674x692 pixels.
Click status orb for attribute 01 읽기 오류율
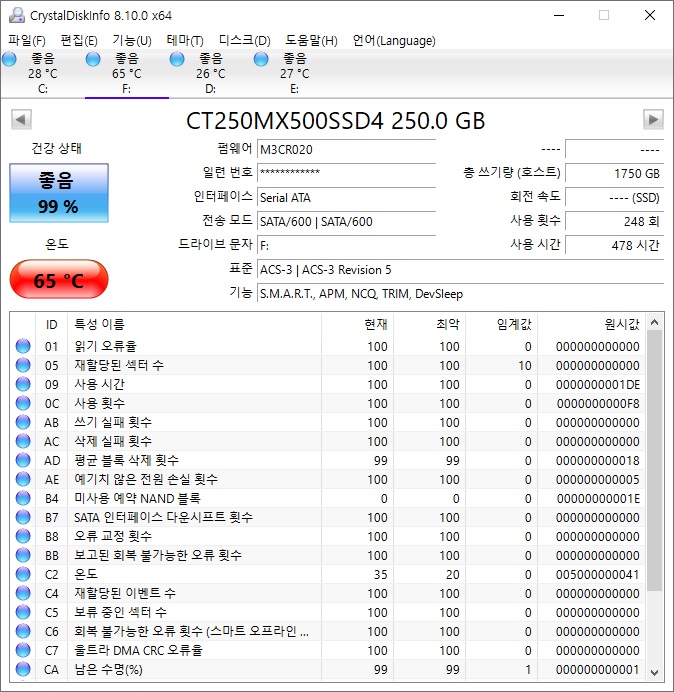pyautogui.click(x=23, y=346)
